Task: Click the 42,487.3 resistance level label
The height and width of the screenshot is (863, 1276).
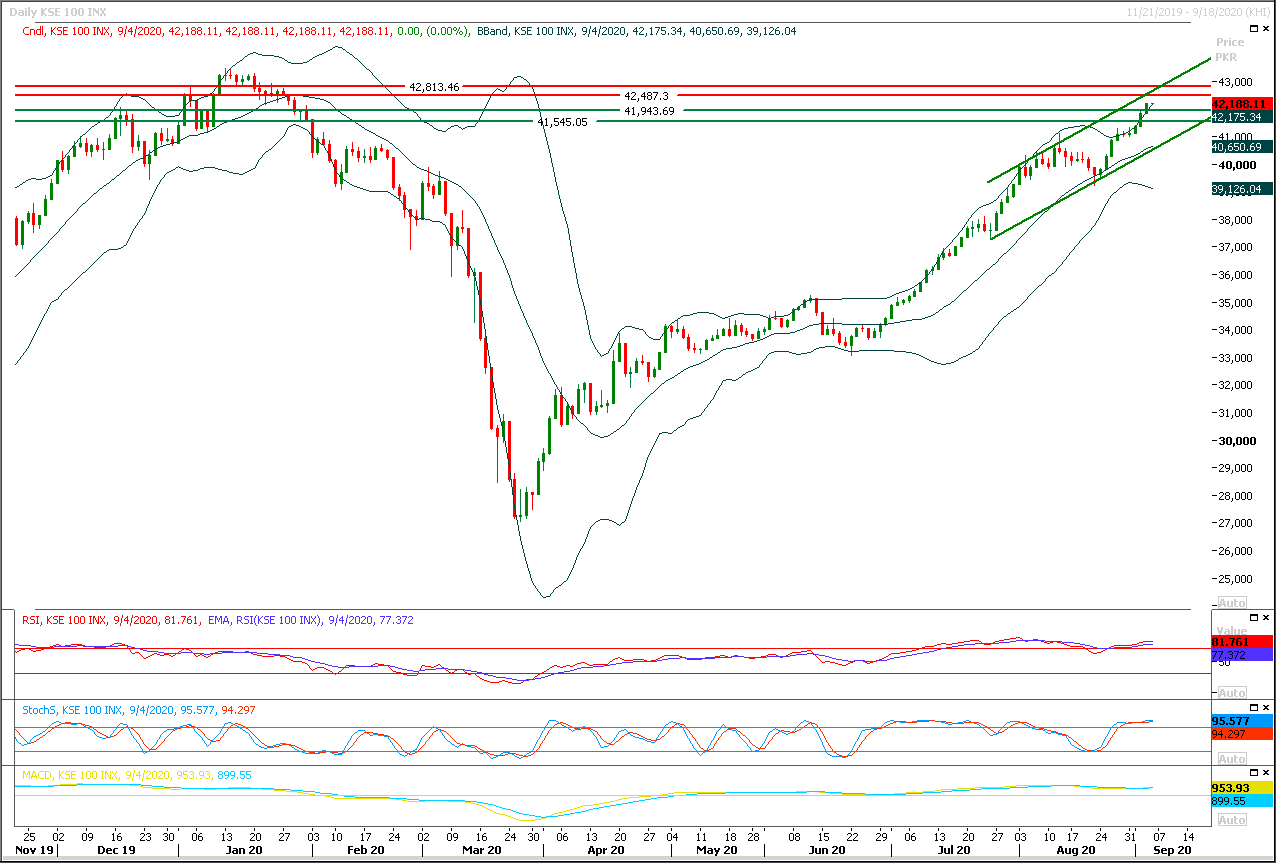Action: (x=647, y=95)
